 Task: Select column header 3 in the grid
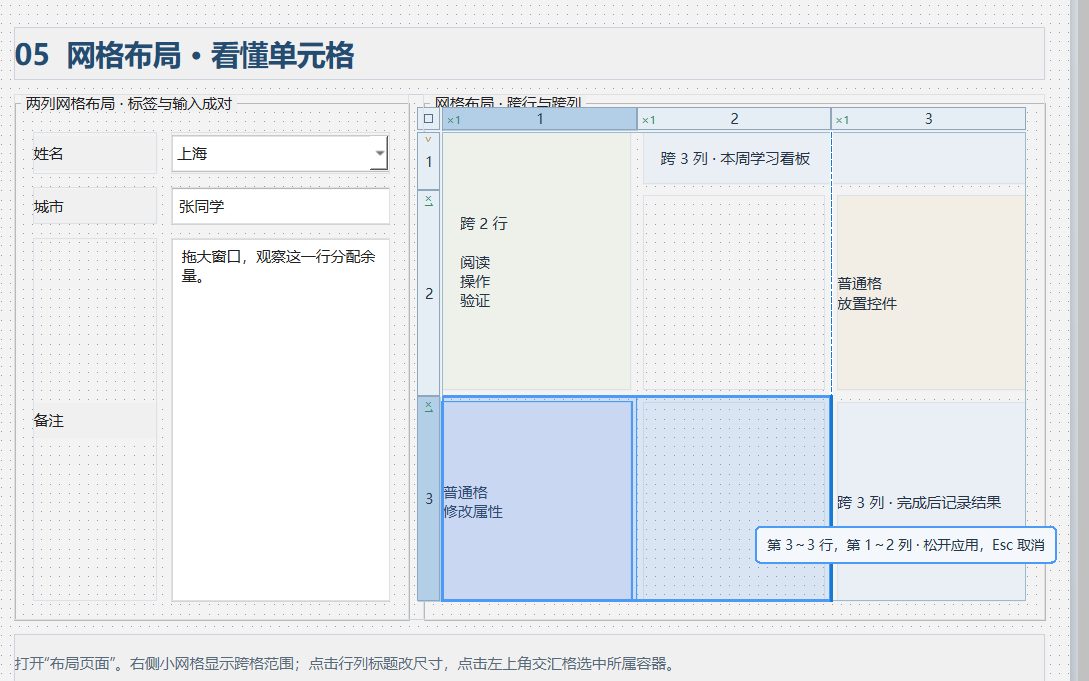click(x=929, y=119)
